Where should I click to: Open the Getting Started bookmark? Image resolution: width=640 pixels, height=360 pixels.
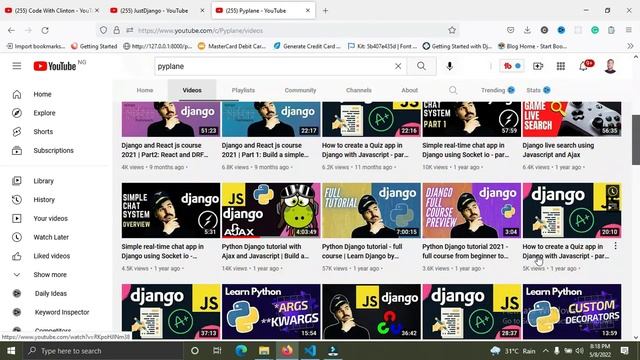(94, 46)
